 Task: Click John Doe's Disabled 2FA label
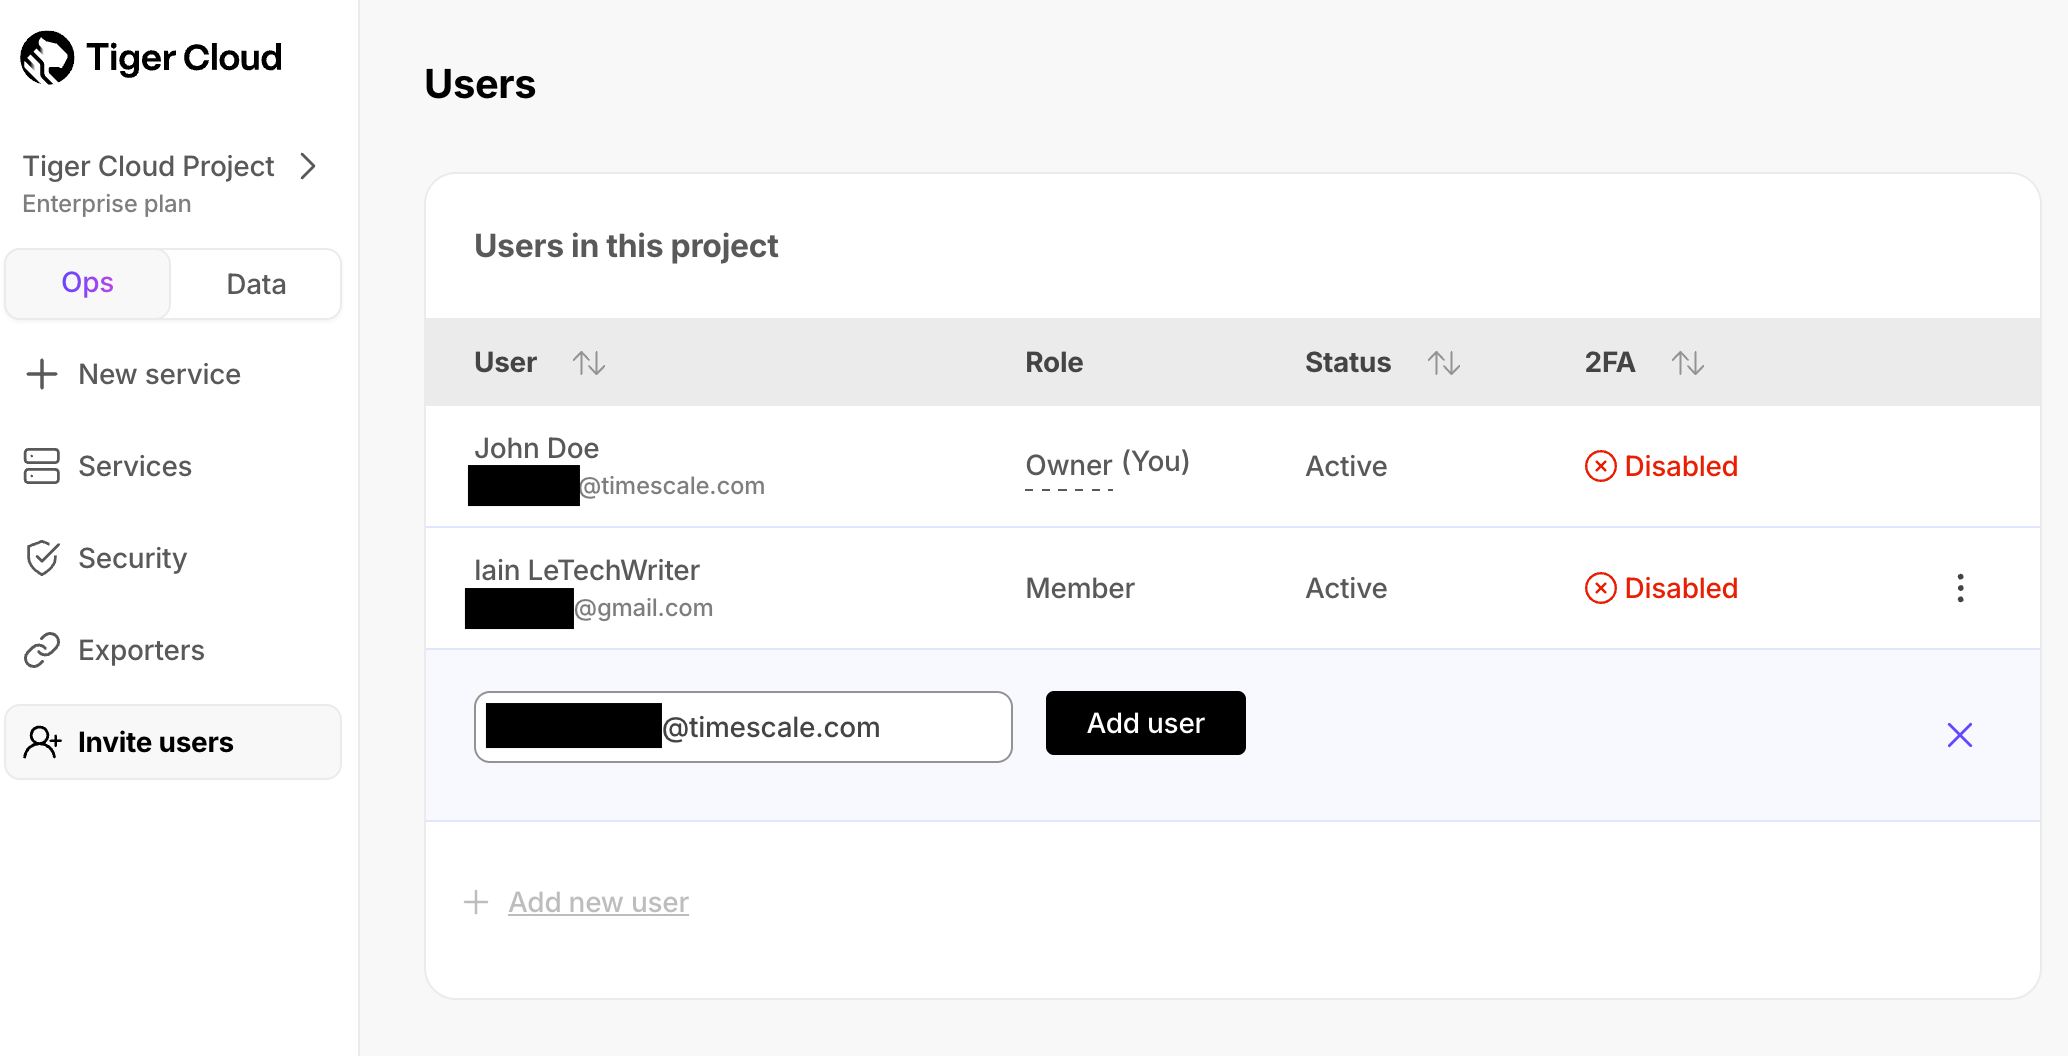[x=1681, y=466]
